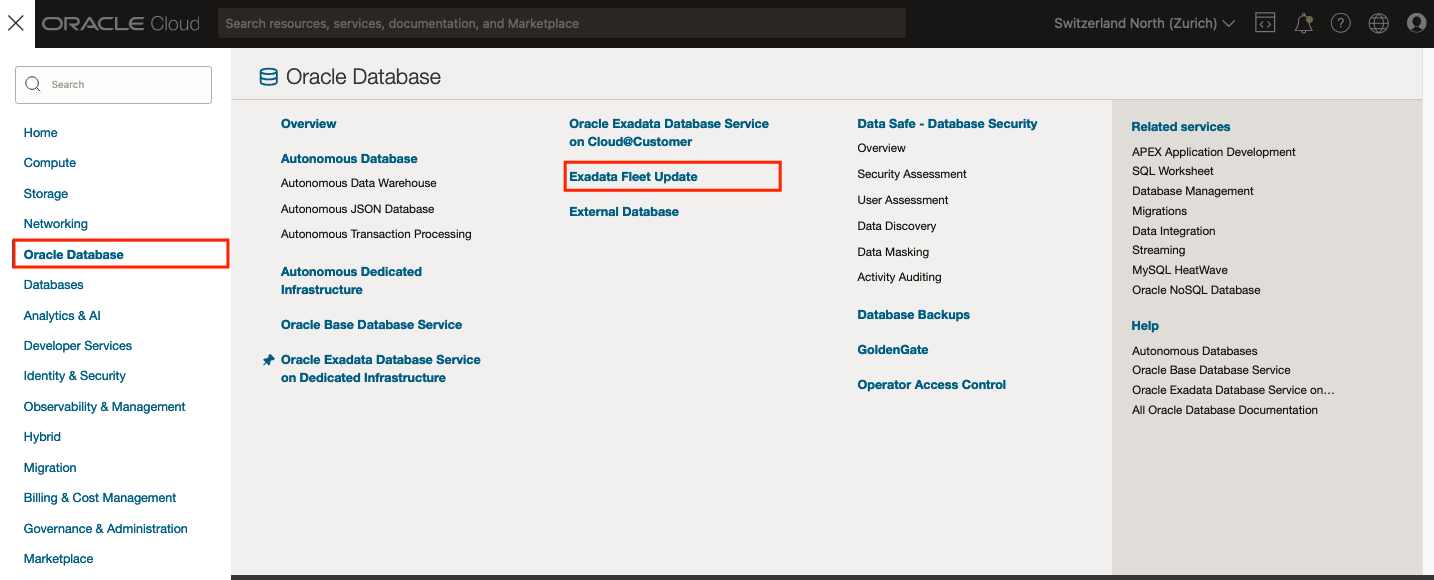
Task: Open the Cloud Shell code editor icon
Action: click(x=1264, y=22)
